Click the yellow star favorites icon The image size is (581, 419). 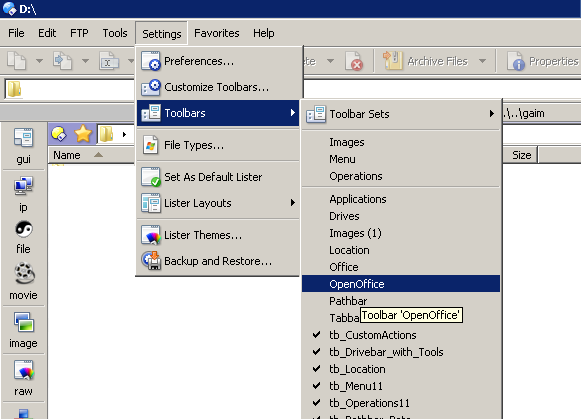tap(83, 134)
